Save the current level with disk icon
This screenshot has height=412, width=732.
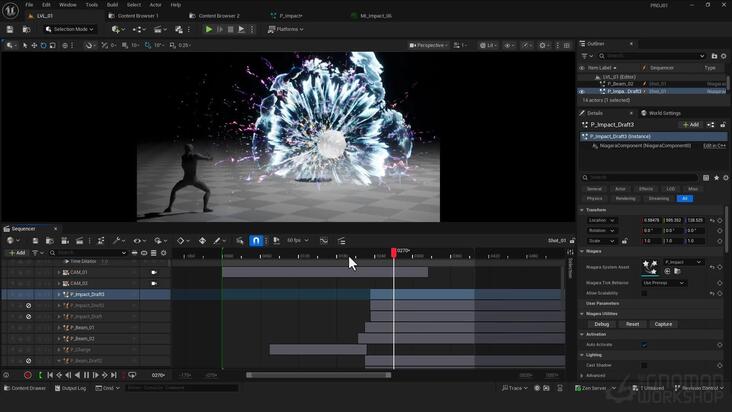coord(10,29)
